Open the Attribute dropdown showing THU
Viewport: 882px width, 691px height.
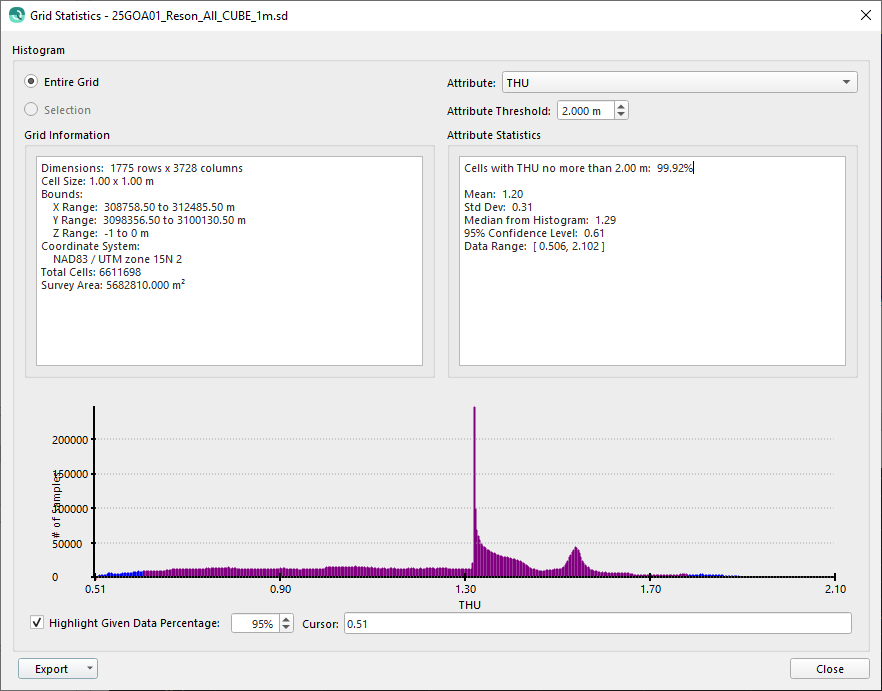point(678,82)
